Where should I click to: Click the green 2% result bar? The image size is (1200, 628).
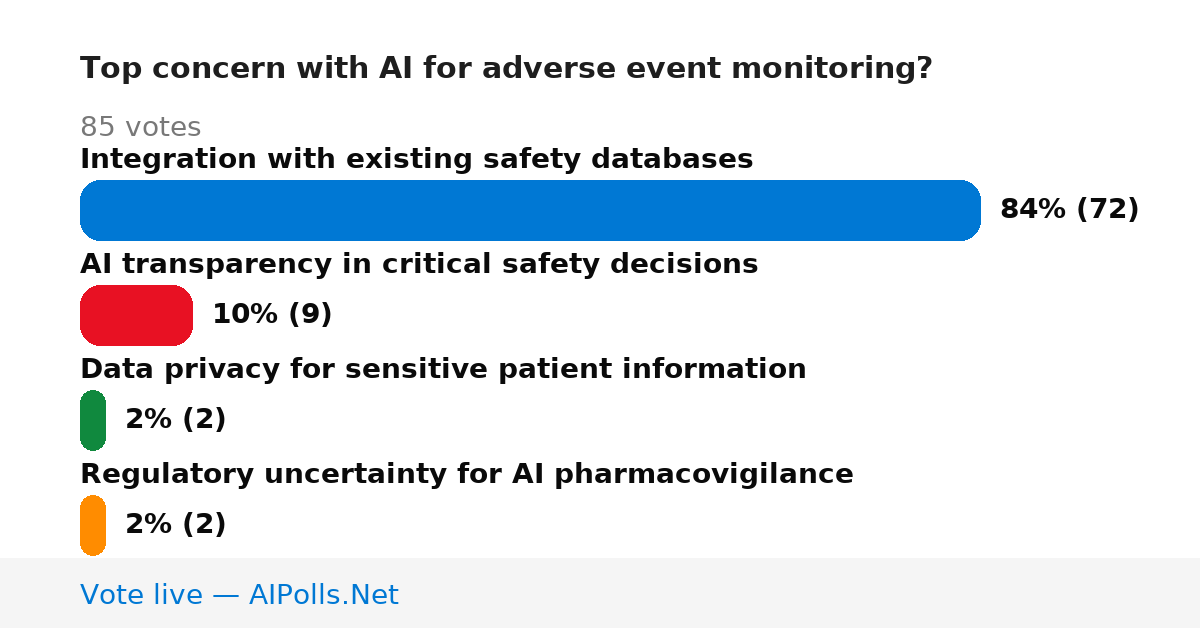tap(93, 420)
